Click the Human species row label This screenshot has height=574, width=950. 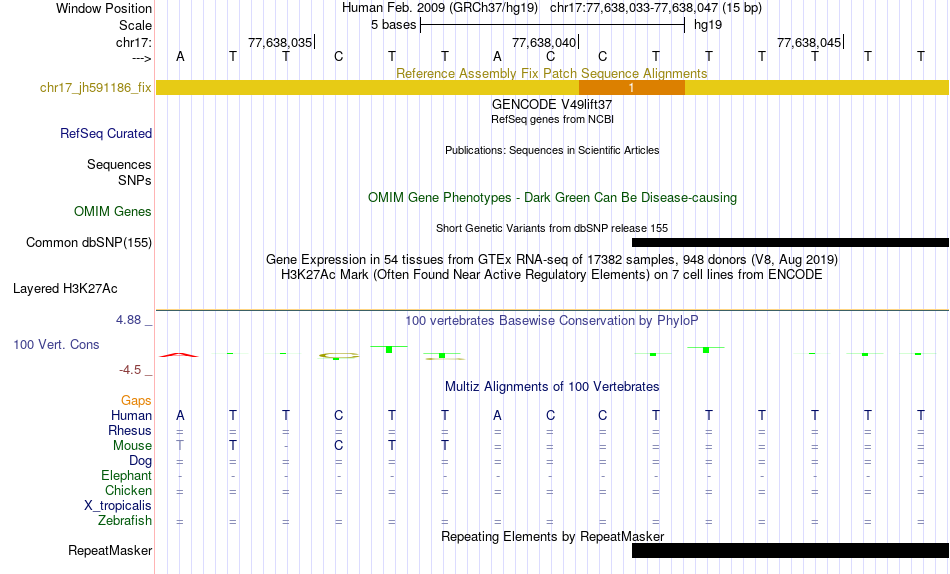(x=131, y=415)
